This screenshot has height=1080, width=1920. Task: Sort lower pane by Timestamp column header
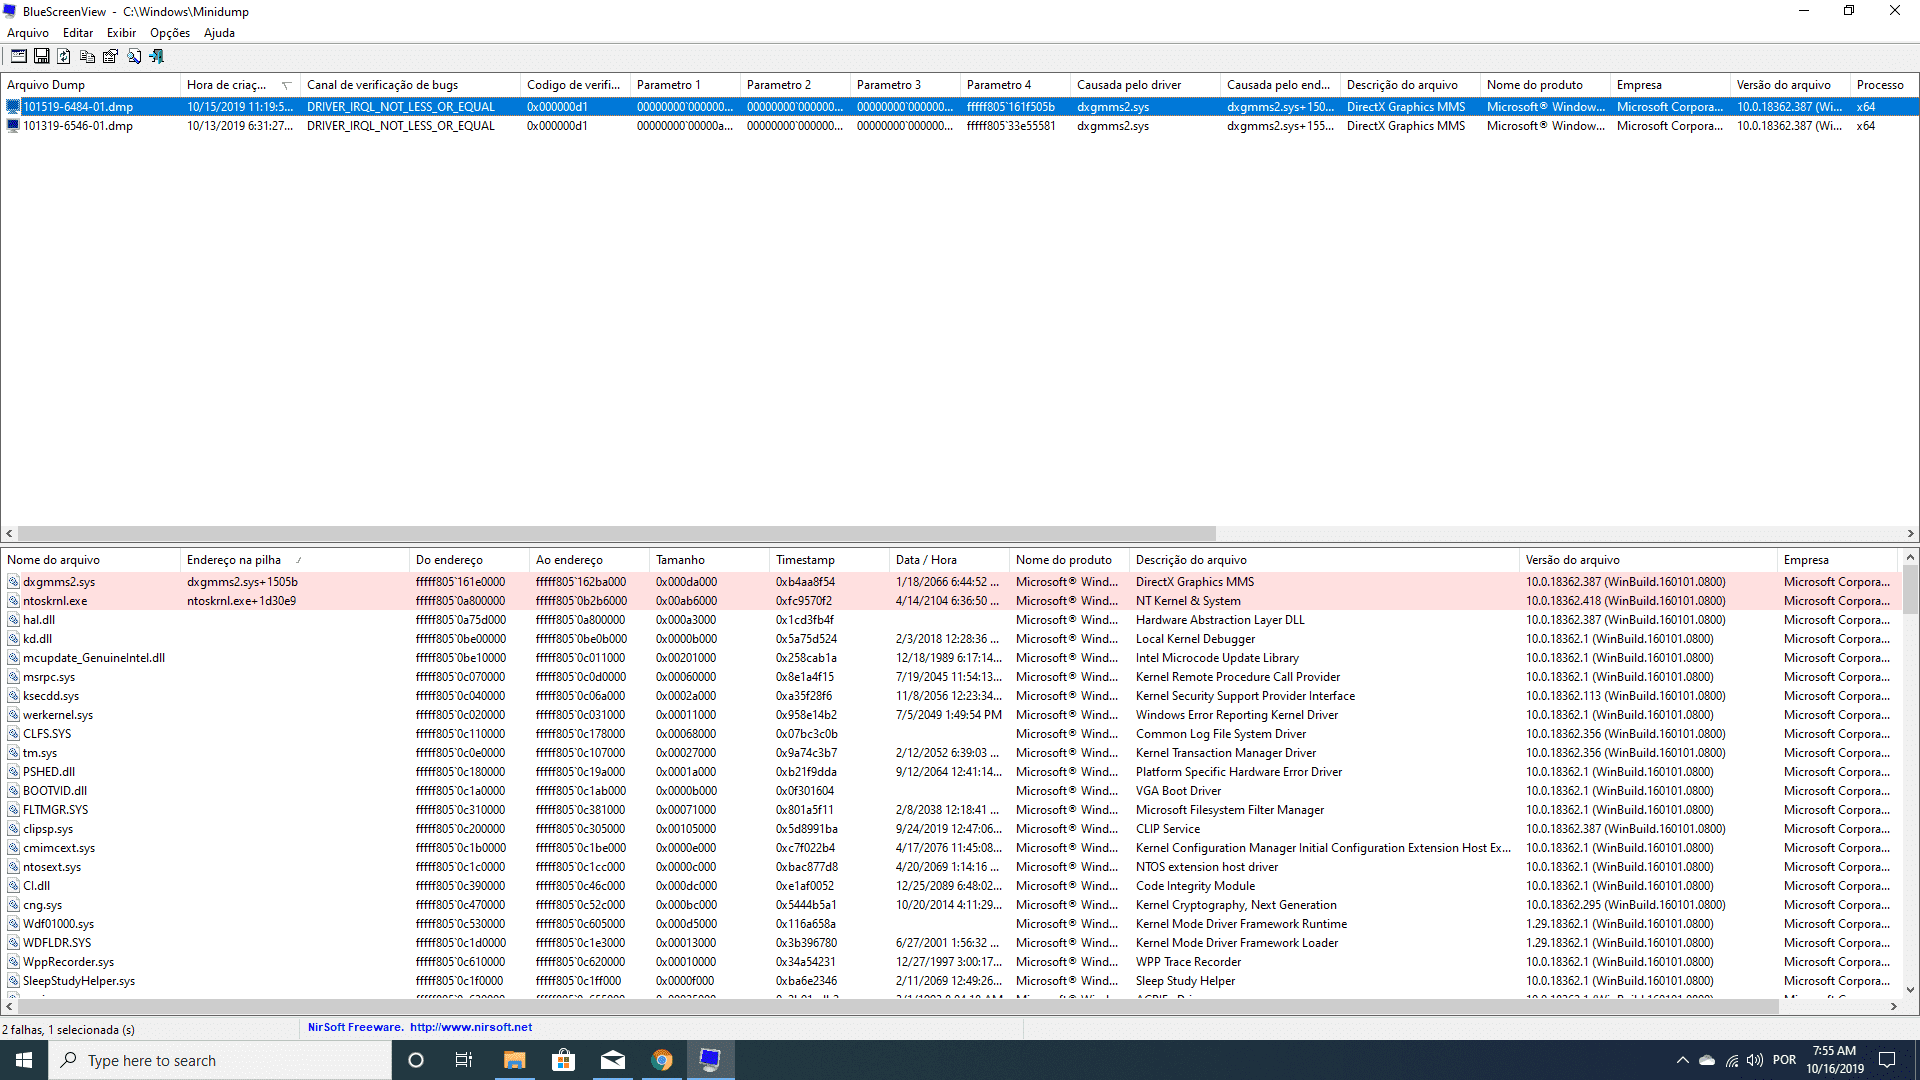tap(829, 560)
